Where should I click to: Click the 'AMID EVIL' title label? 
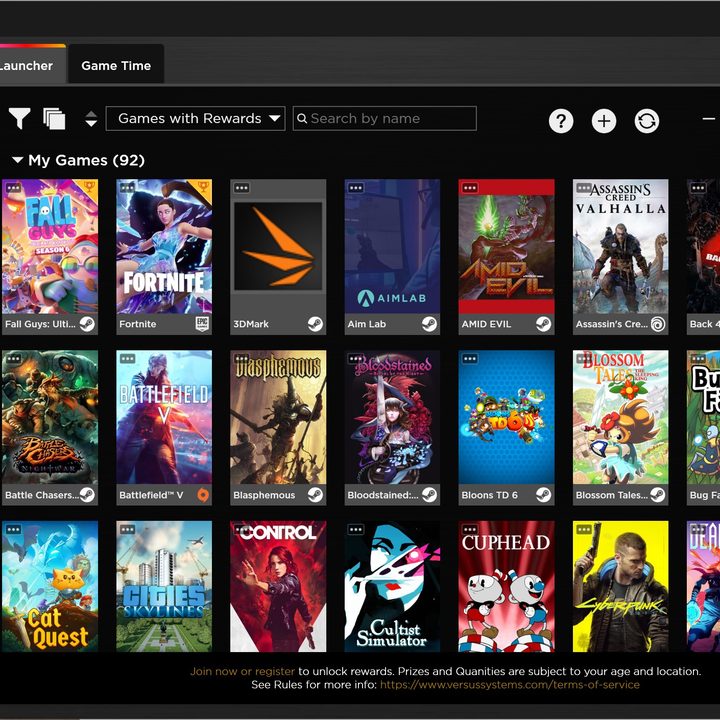tap(486, 324)
